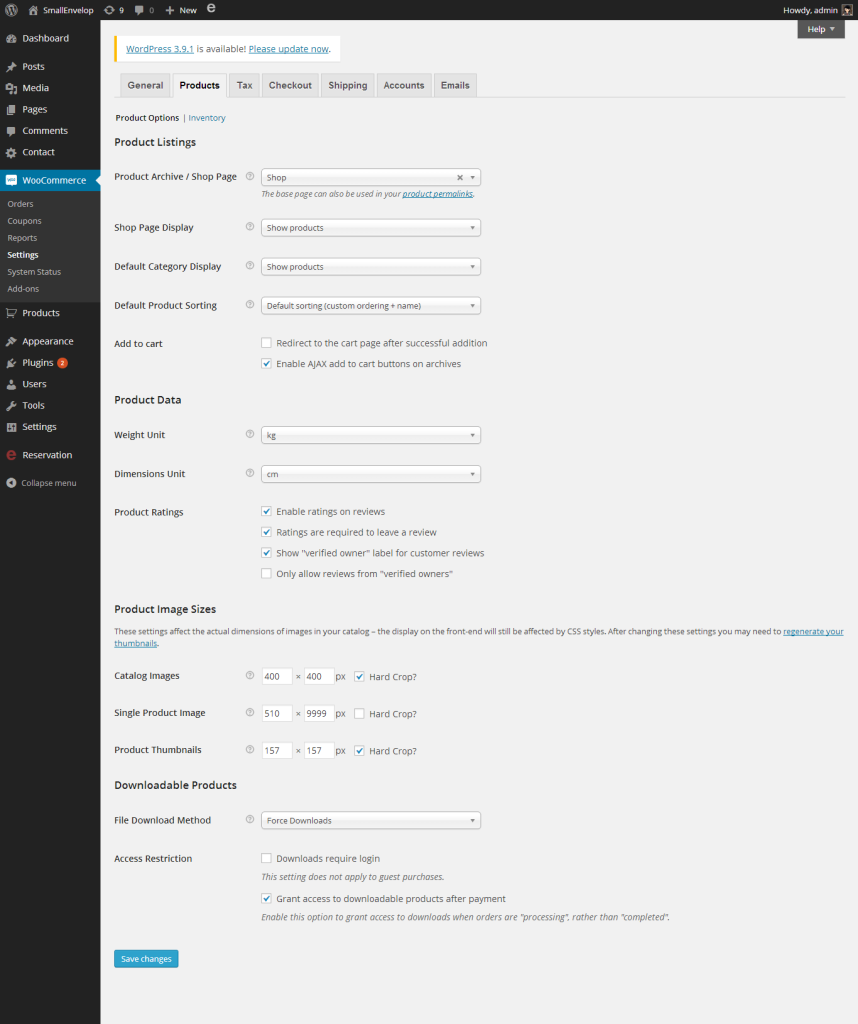Click the home icon beside SmallEnvelop
Screen dimensions: 858x1024
(33, 10)
